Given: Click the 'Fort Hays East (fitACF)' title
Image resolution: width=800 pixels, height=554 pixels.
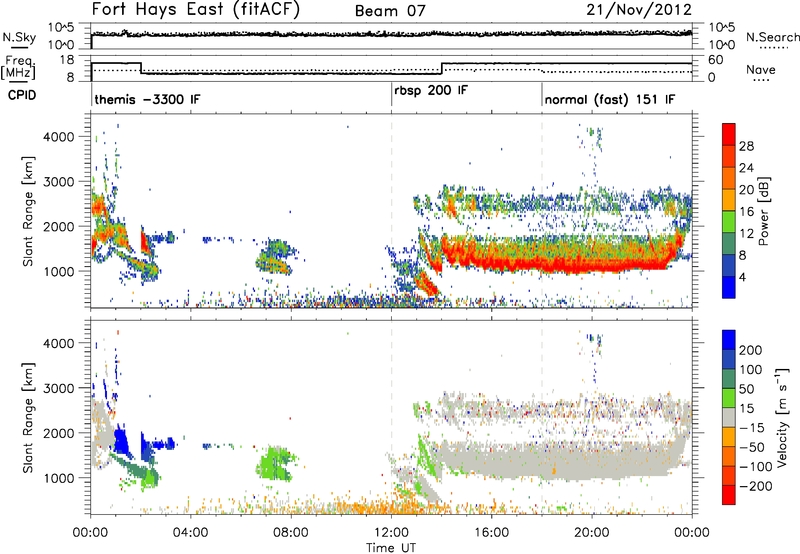Looking at the screenshot, I should point(196,9).
